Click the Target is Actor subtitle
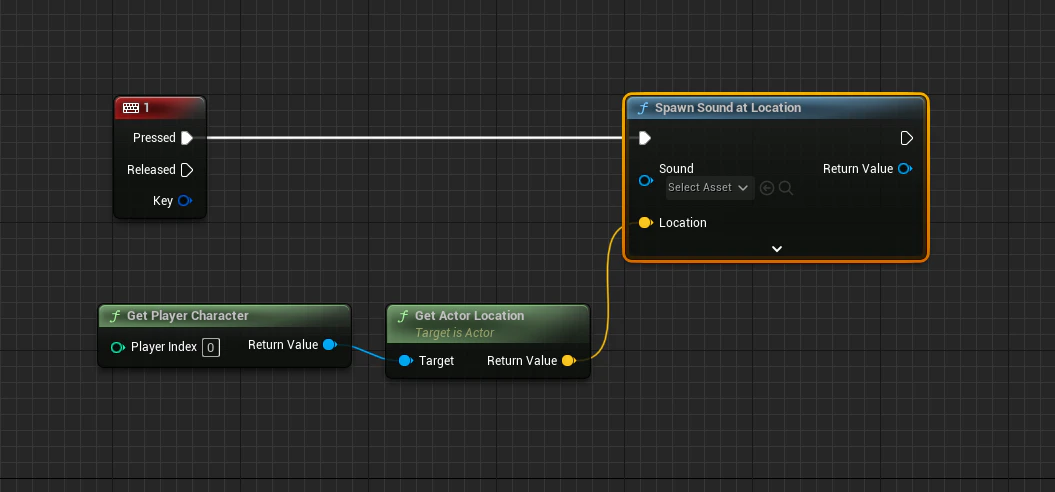The height and width of the screenshot is (492, 1055). [454, 333]
